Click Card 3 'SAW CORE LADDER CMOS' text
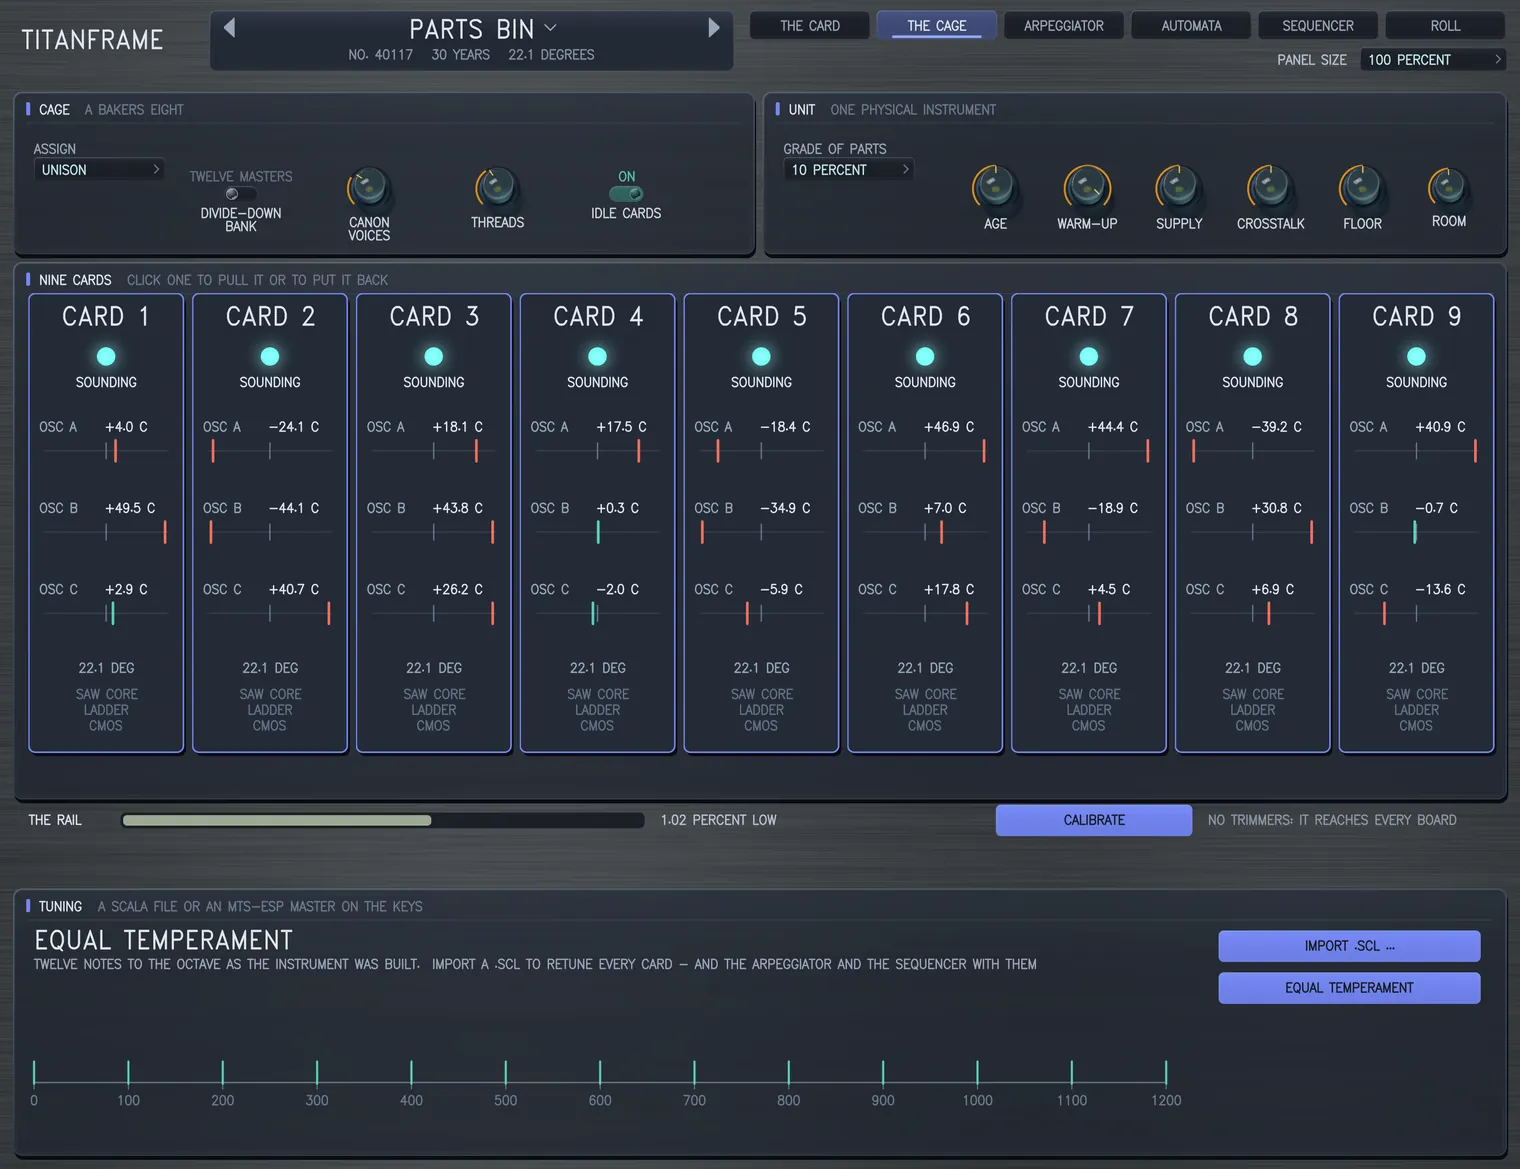Image resolution: width=1520 pixels, height=1169 pixels. [434, 710]
